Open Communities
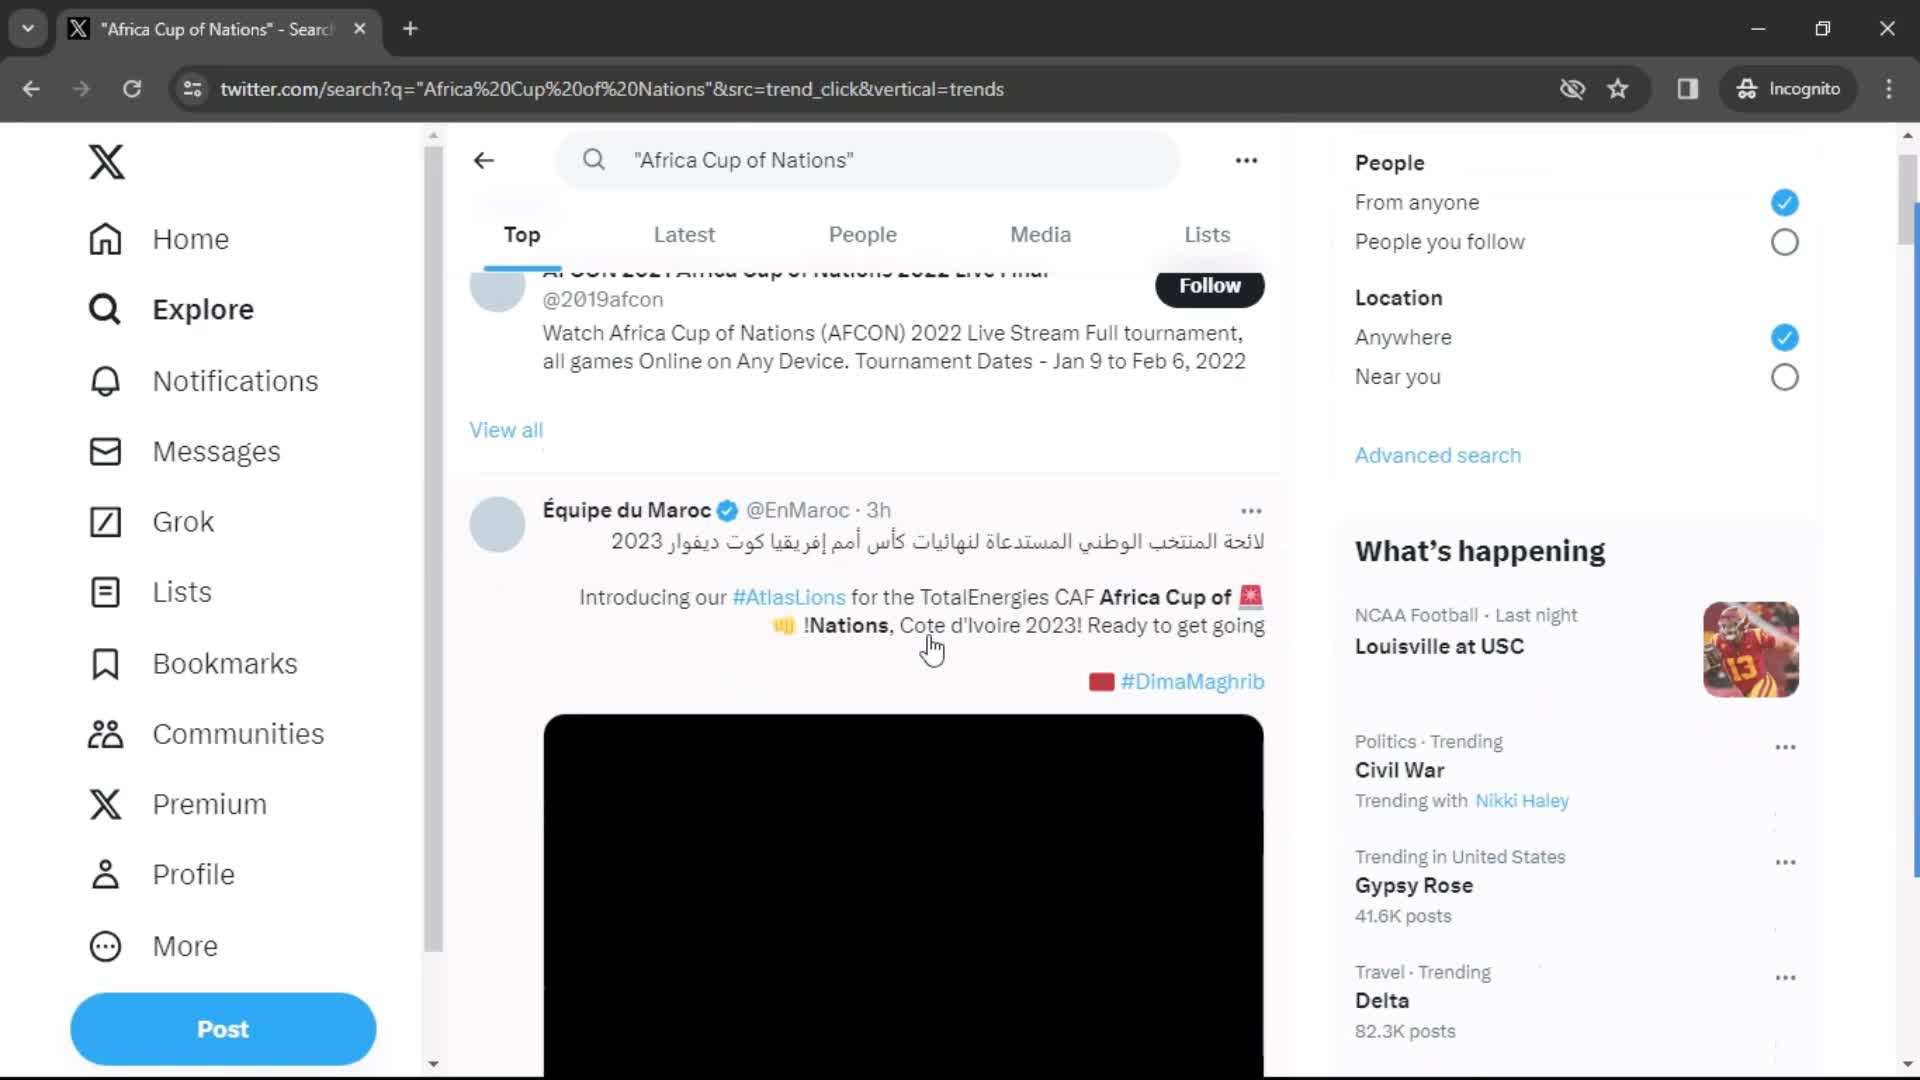The height and width of the screenshot is (1080, 1920). [206, 733]
